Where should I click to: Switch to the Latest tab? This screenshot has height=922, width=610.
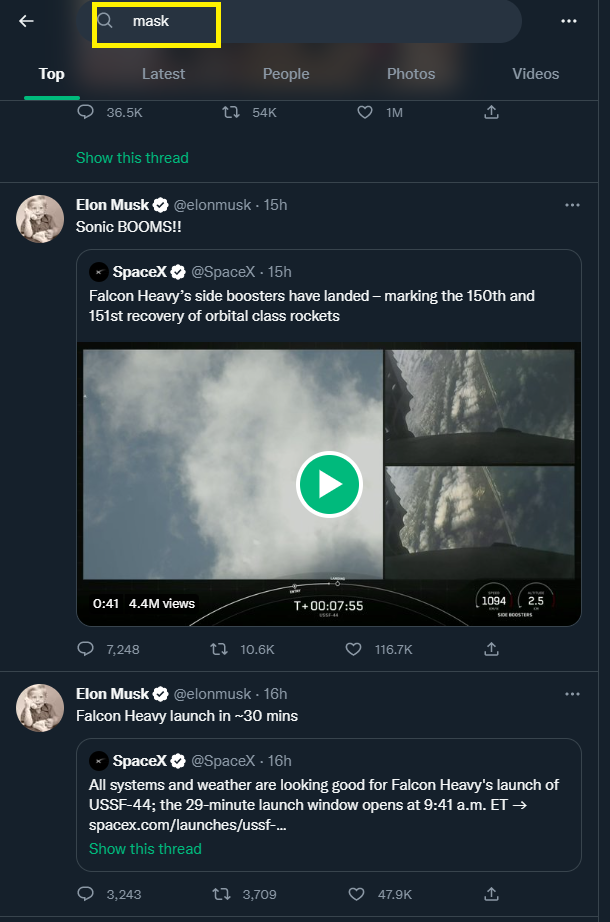point(163,74)
